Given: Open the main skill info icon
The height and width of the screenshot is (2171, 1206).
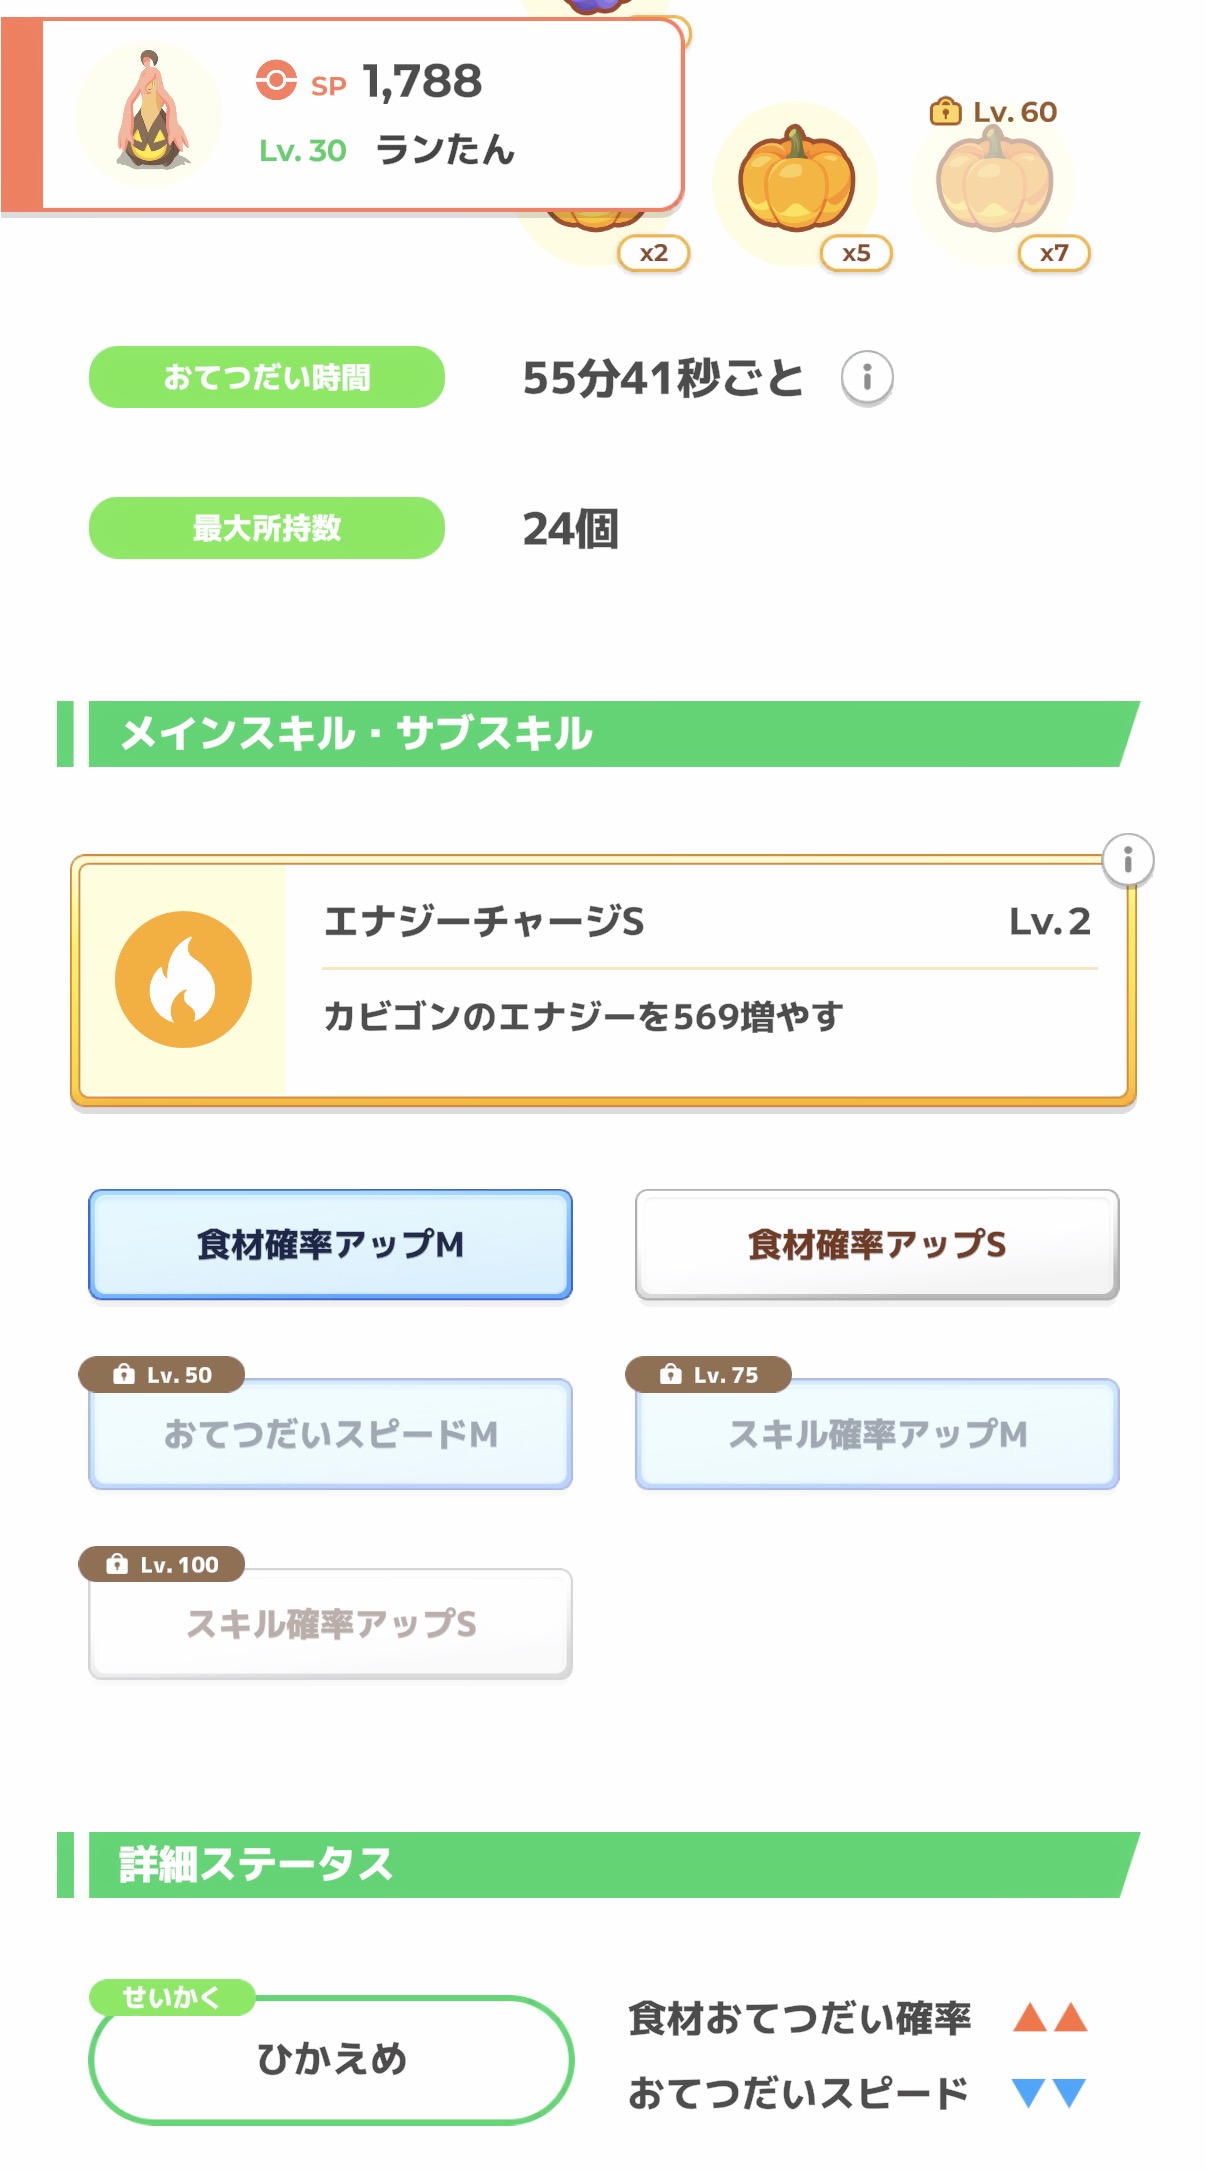Looking at the screenshot, I should point(1127,860).
